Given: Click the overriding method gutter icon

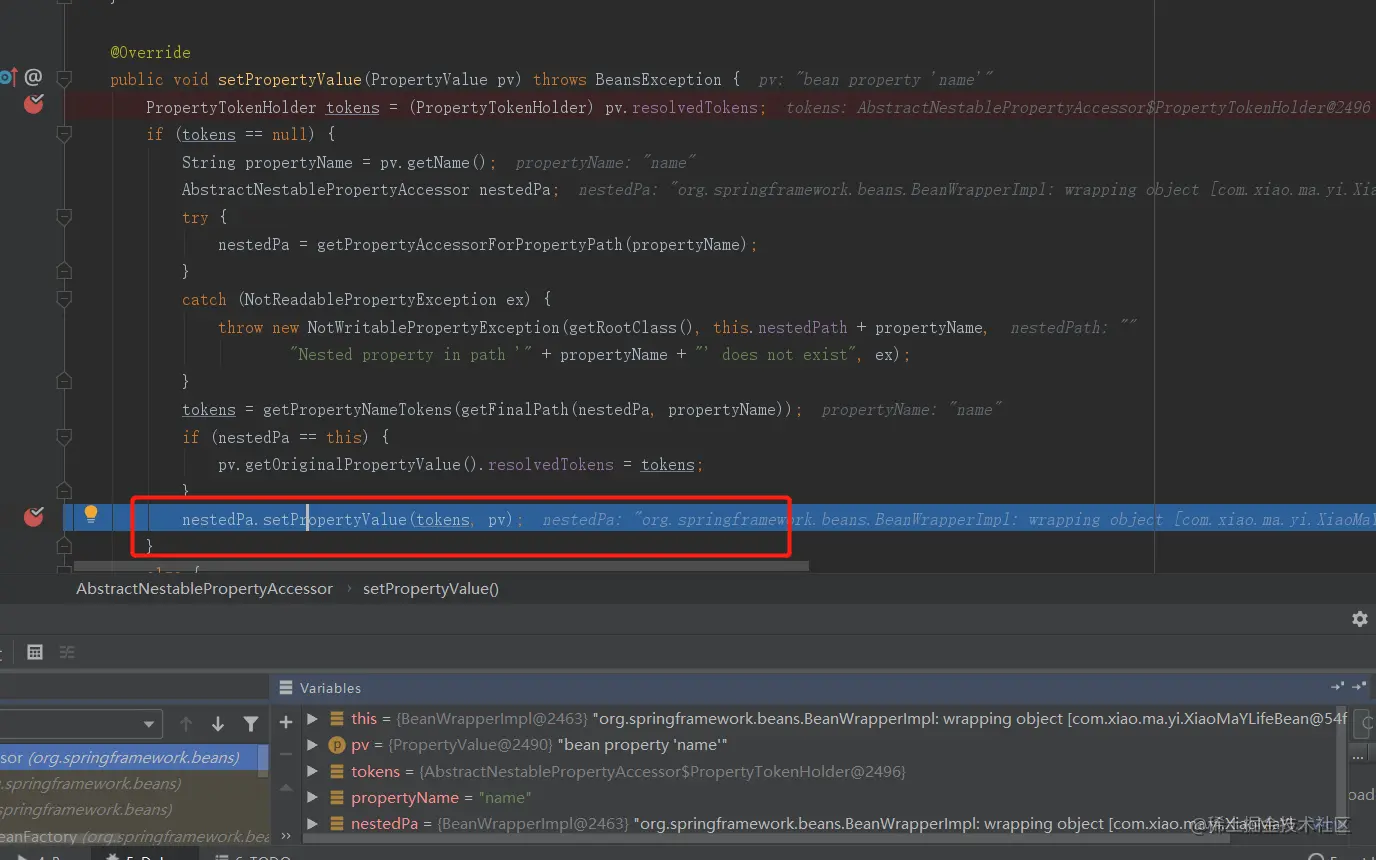Looking at the screenshot, I should pos(8,77).
